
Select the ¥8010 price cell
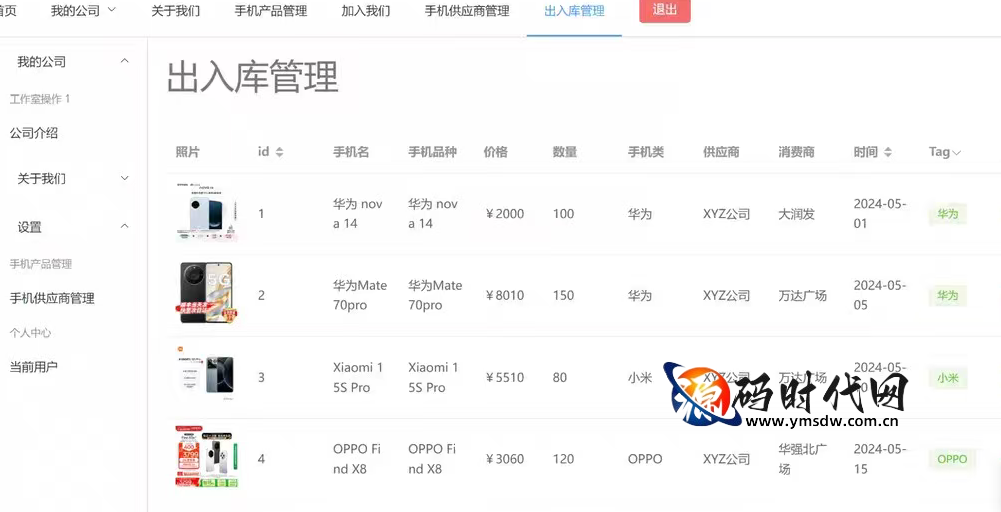coord(504,296)
